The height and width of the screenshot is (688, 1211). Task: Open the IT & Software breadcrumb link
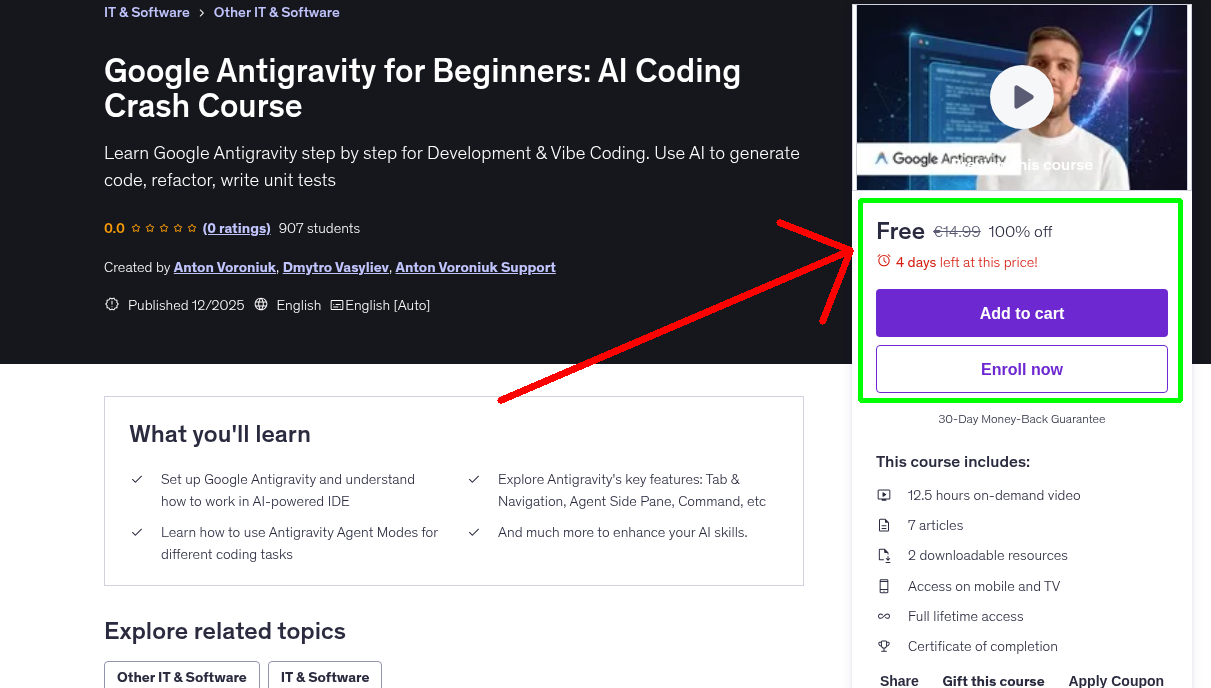click(146, 12)
